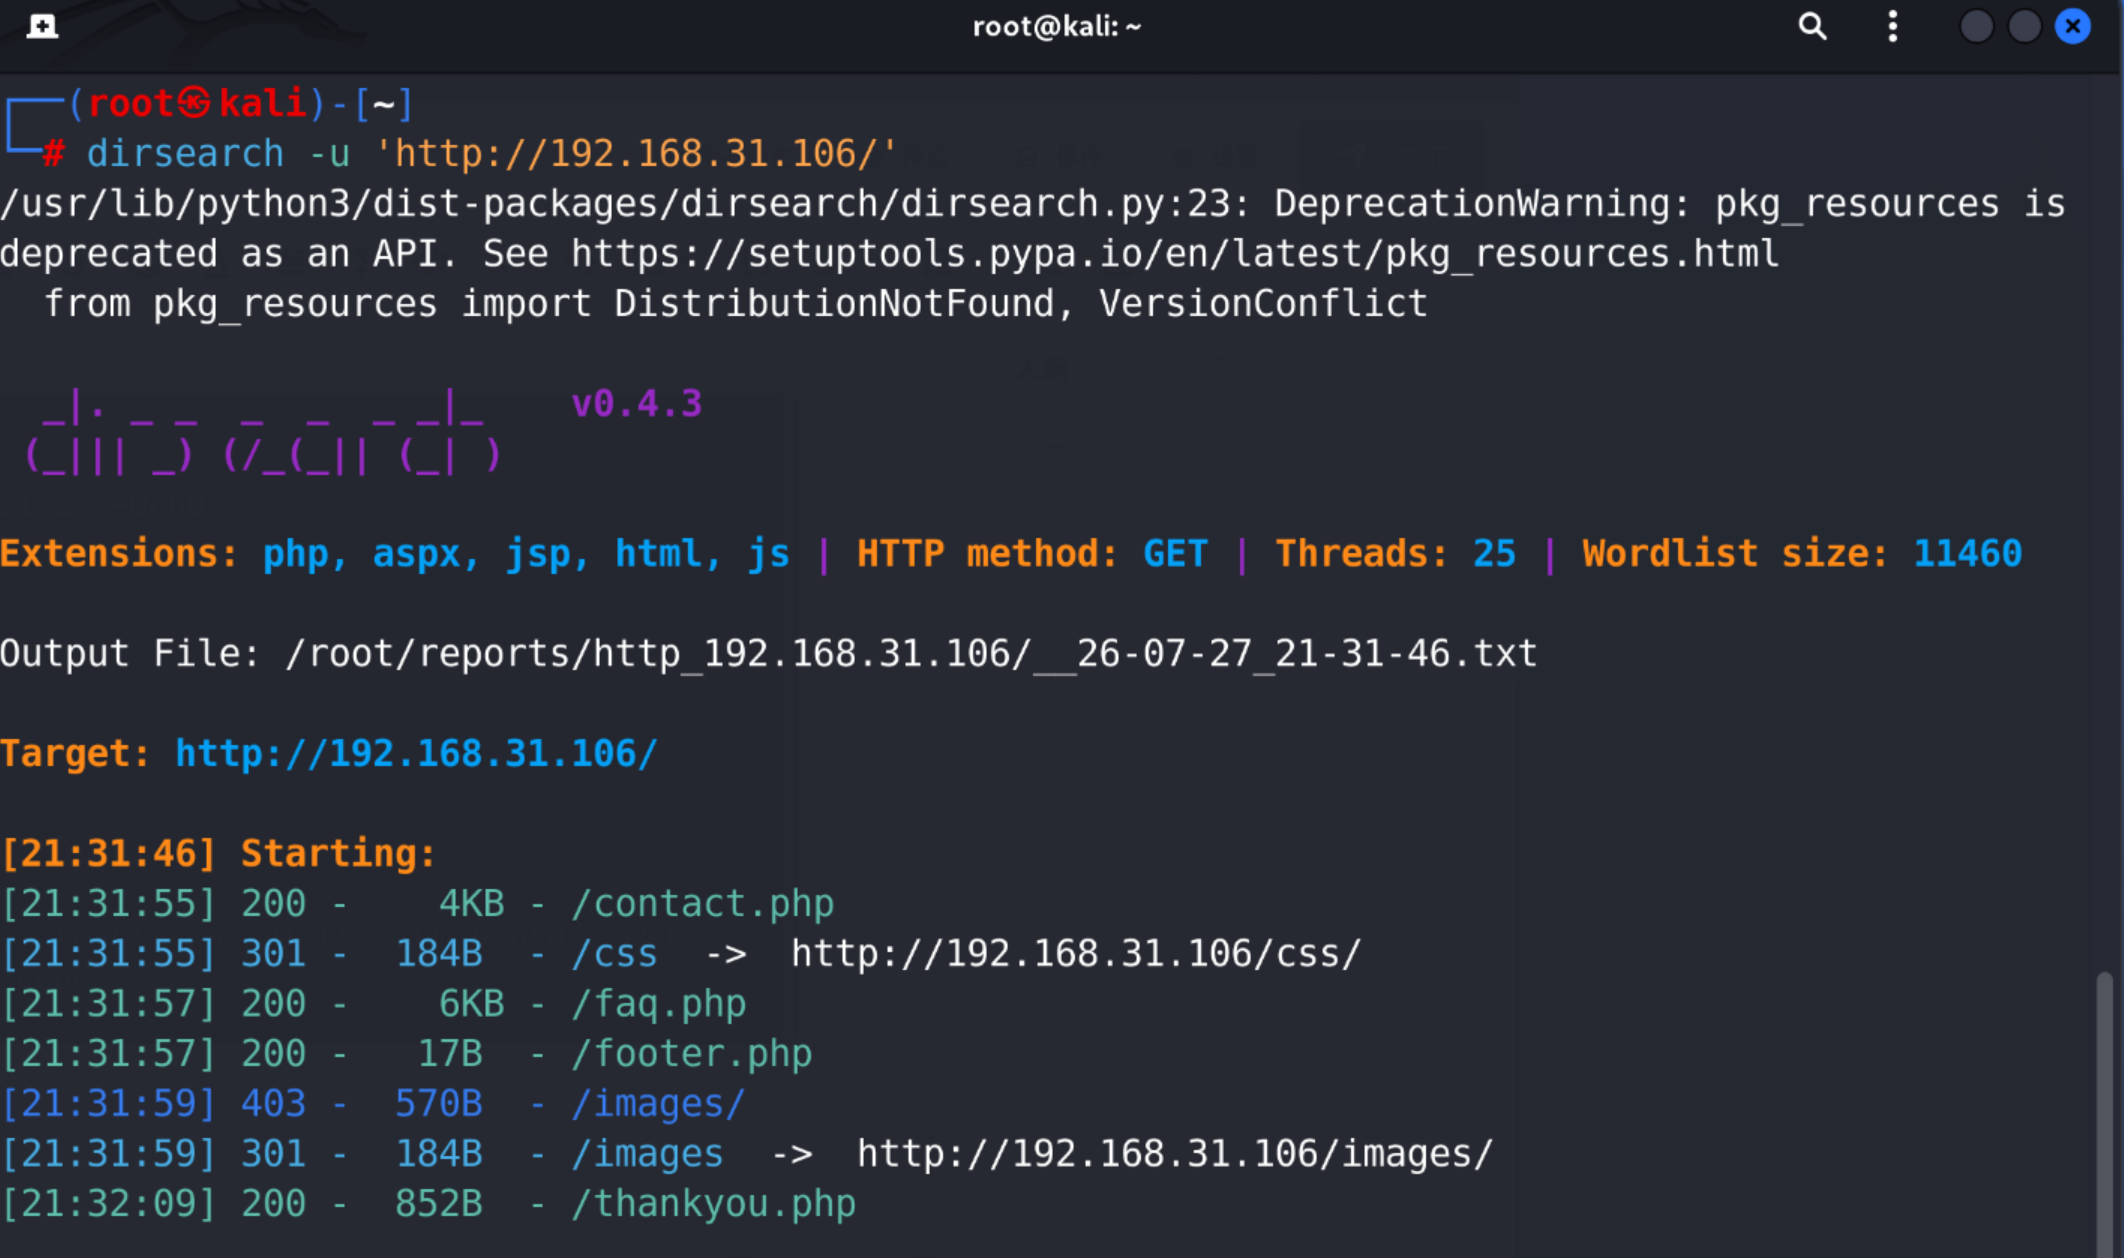The width and height of the screenshot is (2124, 1258).
Task: Open the redirect link http://192.168.31.106/css/
Action: point(1076,954)
